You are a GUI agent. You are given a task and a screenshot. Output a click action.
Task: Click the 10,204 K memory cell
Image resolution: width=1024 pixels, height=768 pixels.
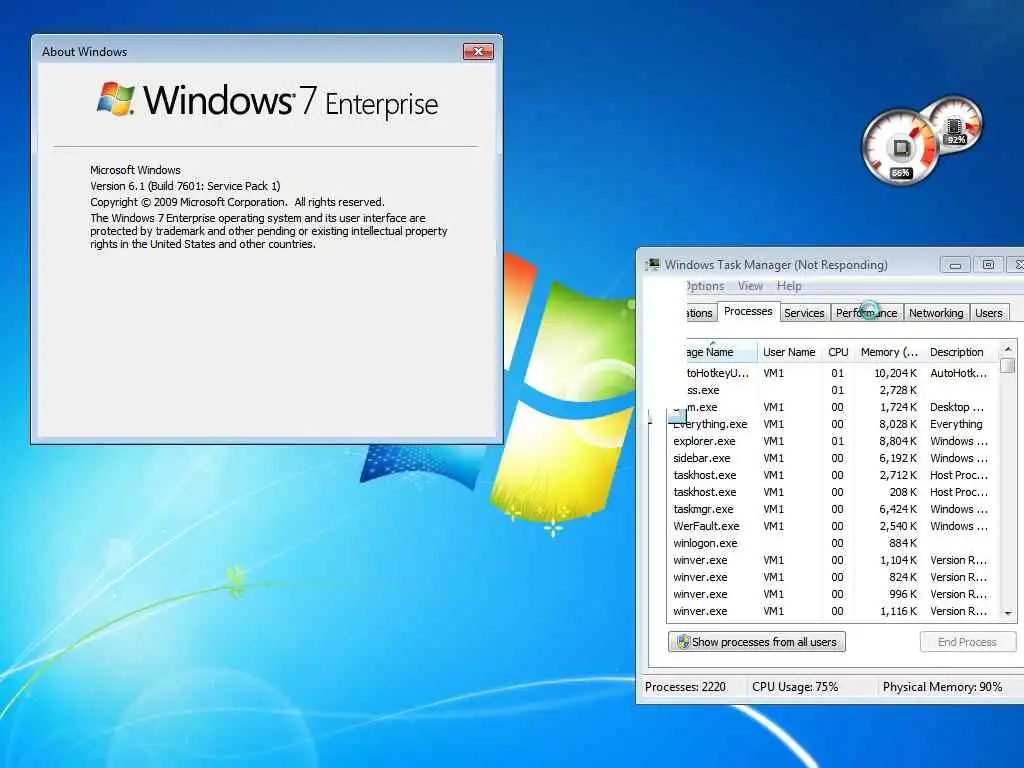895,373
